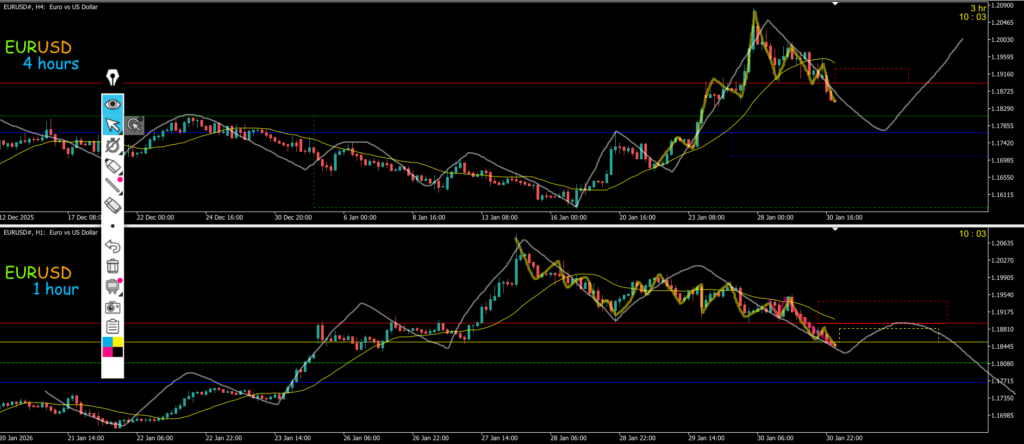Click the trash bin to clear drawings
1024x444 pixels.
pyautogui.click(x=113, y=266)
